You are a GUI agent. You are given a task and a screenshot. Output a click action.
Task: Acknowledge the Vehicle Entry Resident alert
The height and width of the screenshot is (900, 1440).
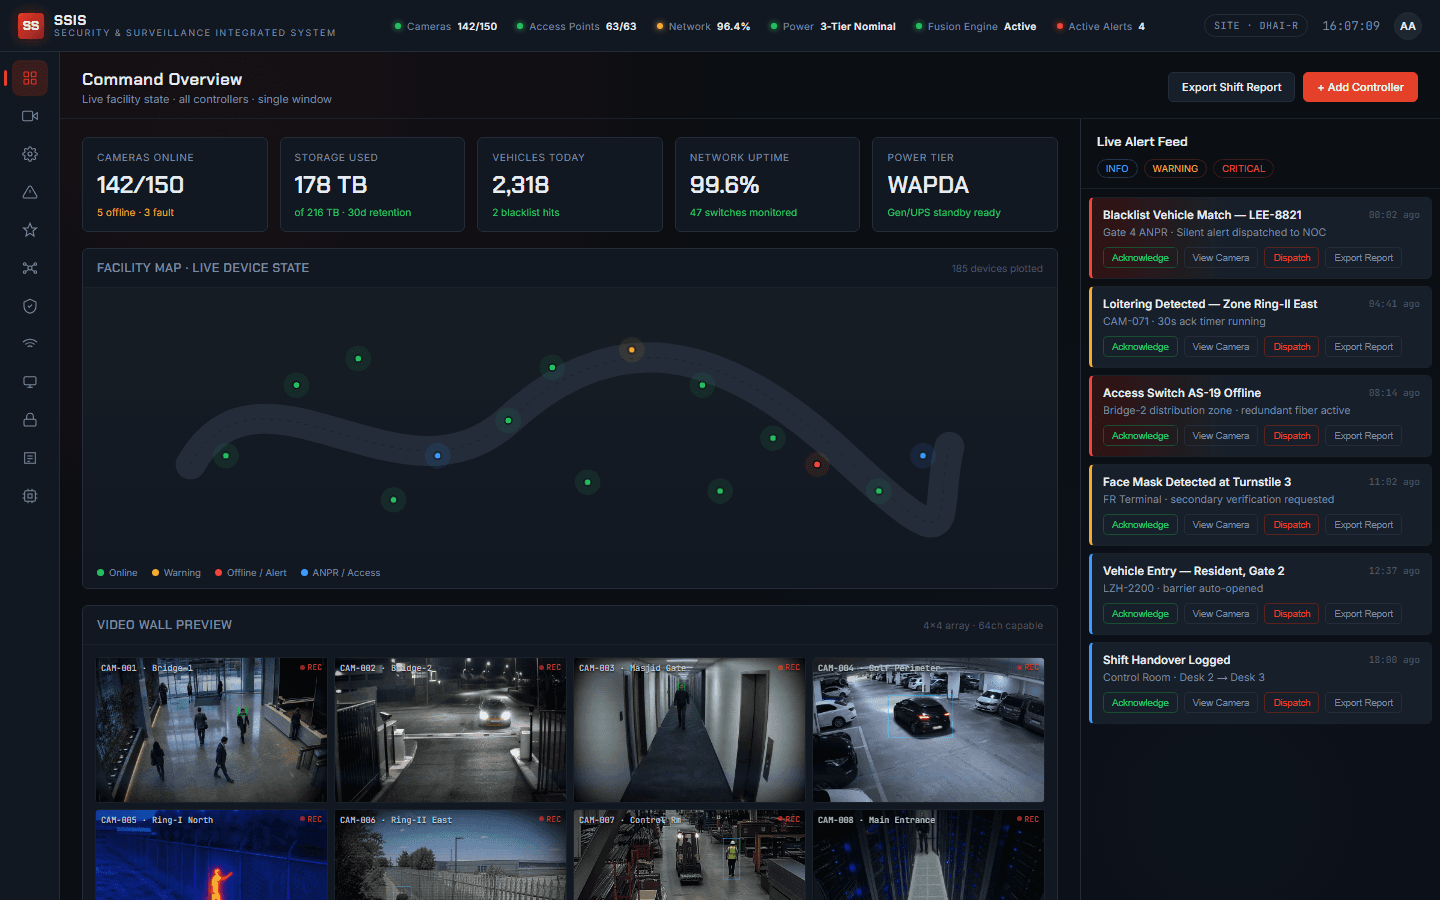(x=1140, y=614)
